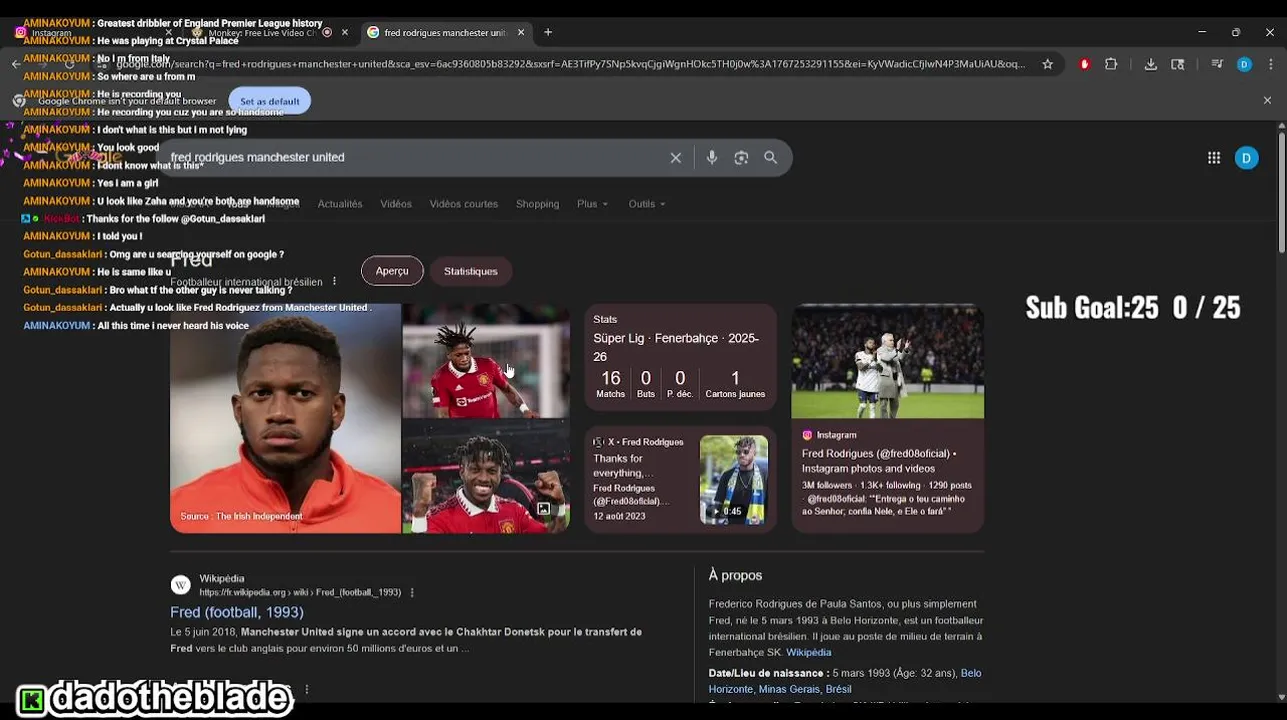Open a new browser tab

548,32
